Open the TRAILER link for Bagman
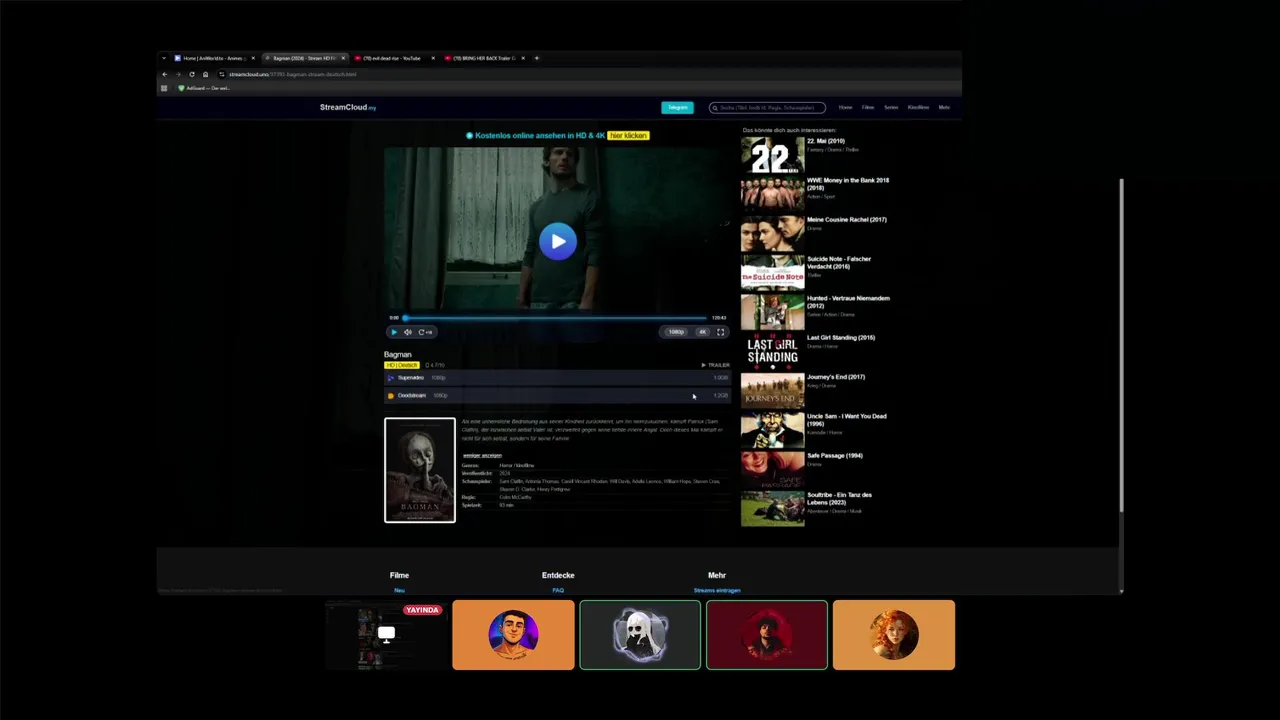This screenshot has height=720, width=1280. click(716, 365)
